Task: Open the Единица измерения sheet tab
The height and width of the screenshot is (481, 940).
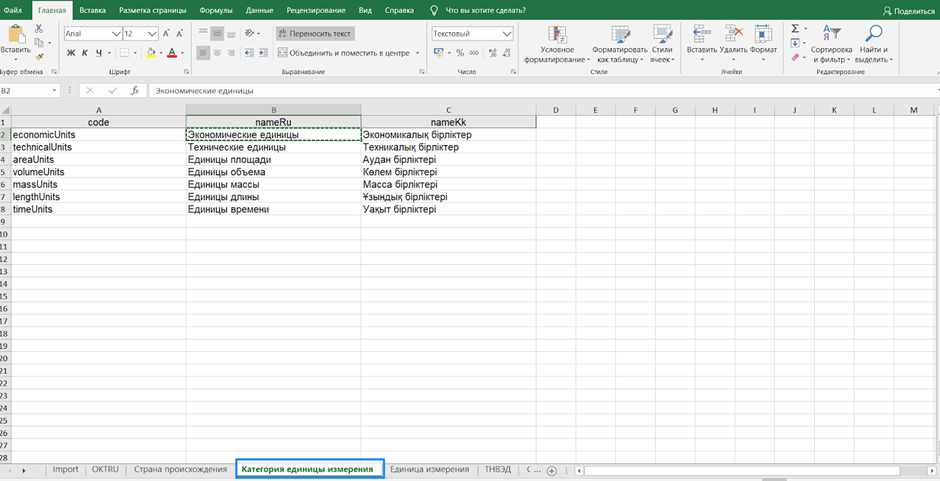Action: (429, 469)
